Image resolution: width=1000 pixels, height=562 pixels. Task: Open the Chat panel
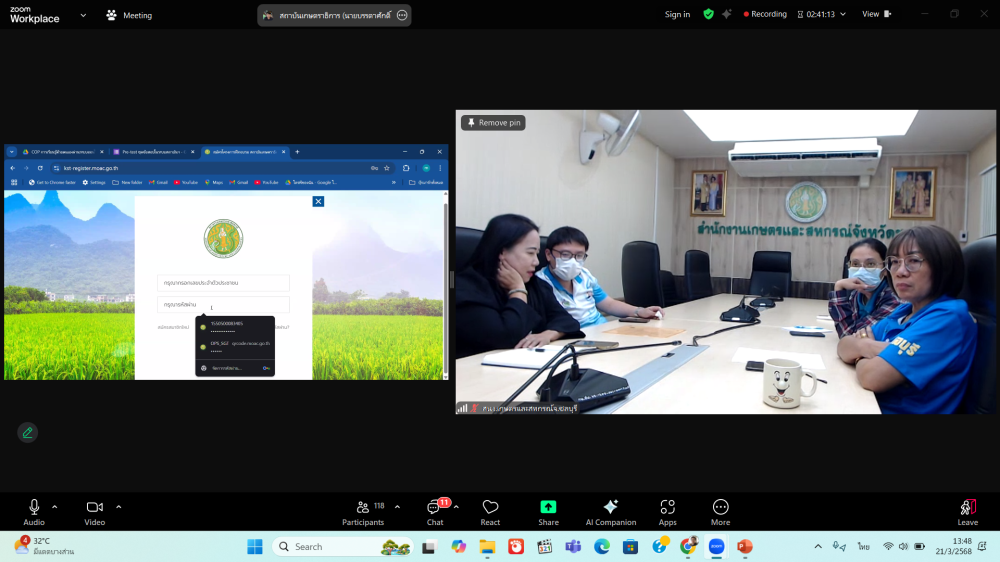[435, 509]
